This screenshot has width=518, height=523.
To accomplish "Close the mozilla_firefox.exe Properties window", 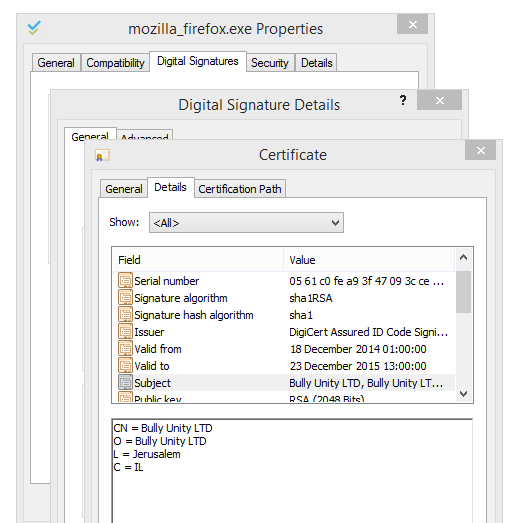I will (x=413, y=24).
